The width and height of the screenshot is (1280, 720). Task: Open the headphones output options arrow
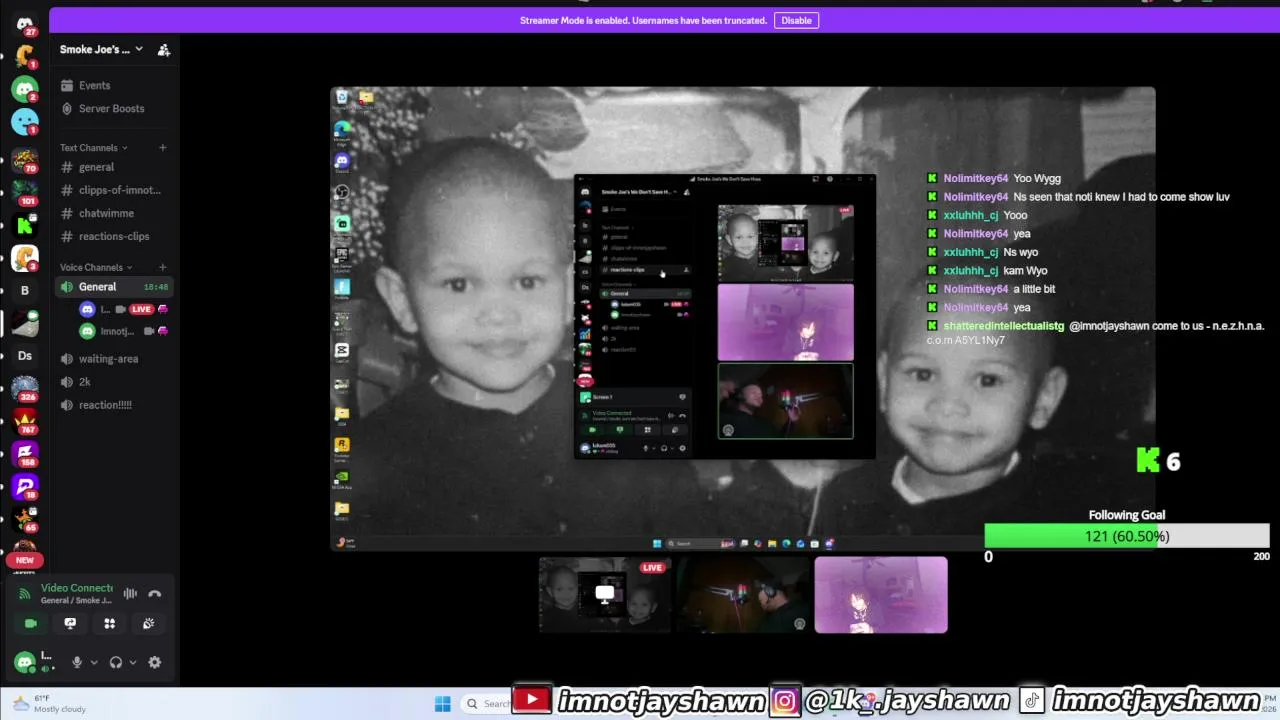(x=132, y=662)
